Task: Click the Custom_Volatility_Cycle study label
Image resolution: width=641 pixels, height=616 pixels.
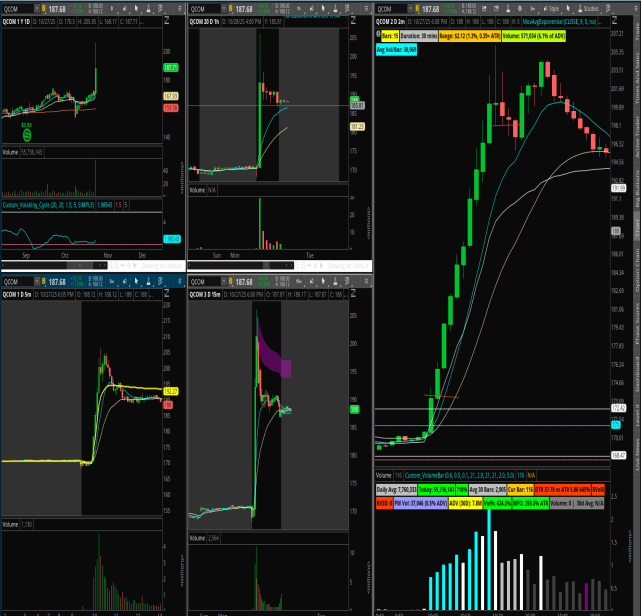Action: (48, 205)
